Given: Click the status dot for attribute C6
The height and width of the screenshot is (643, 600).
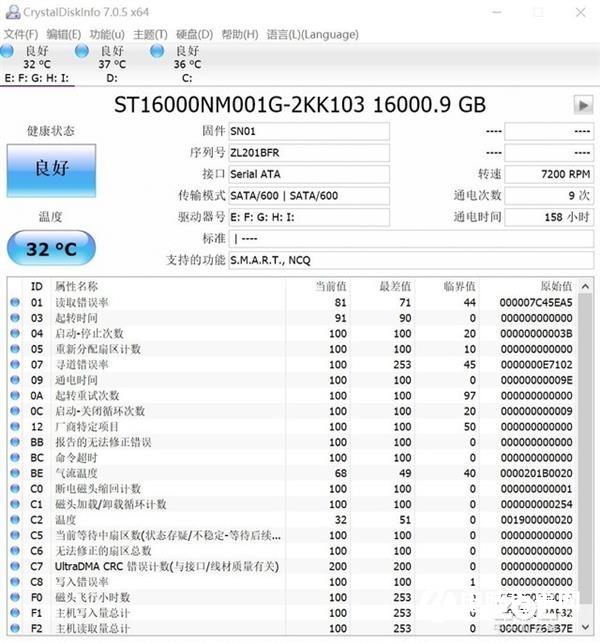Looking at the screenshot, I should [x=15, y=551].
